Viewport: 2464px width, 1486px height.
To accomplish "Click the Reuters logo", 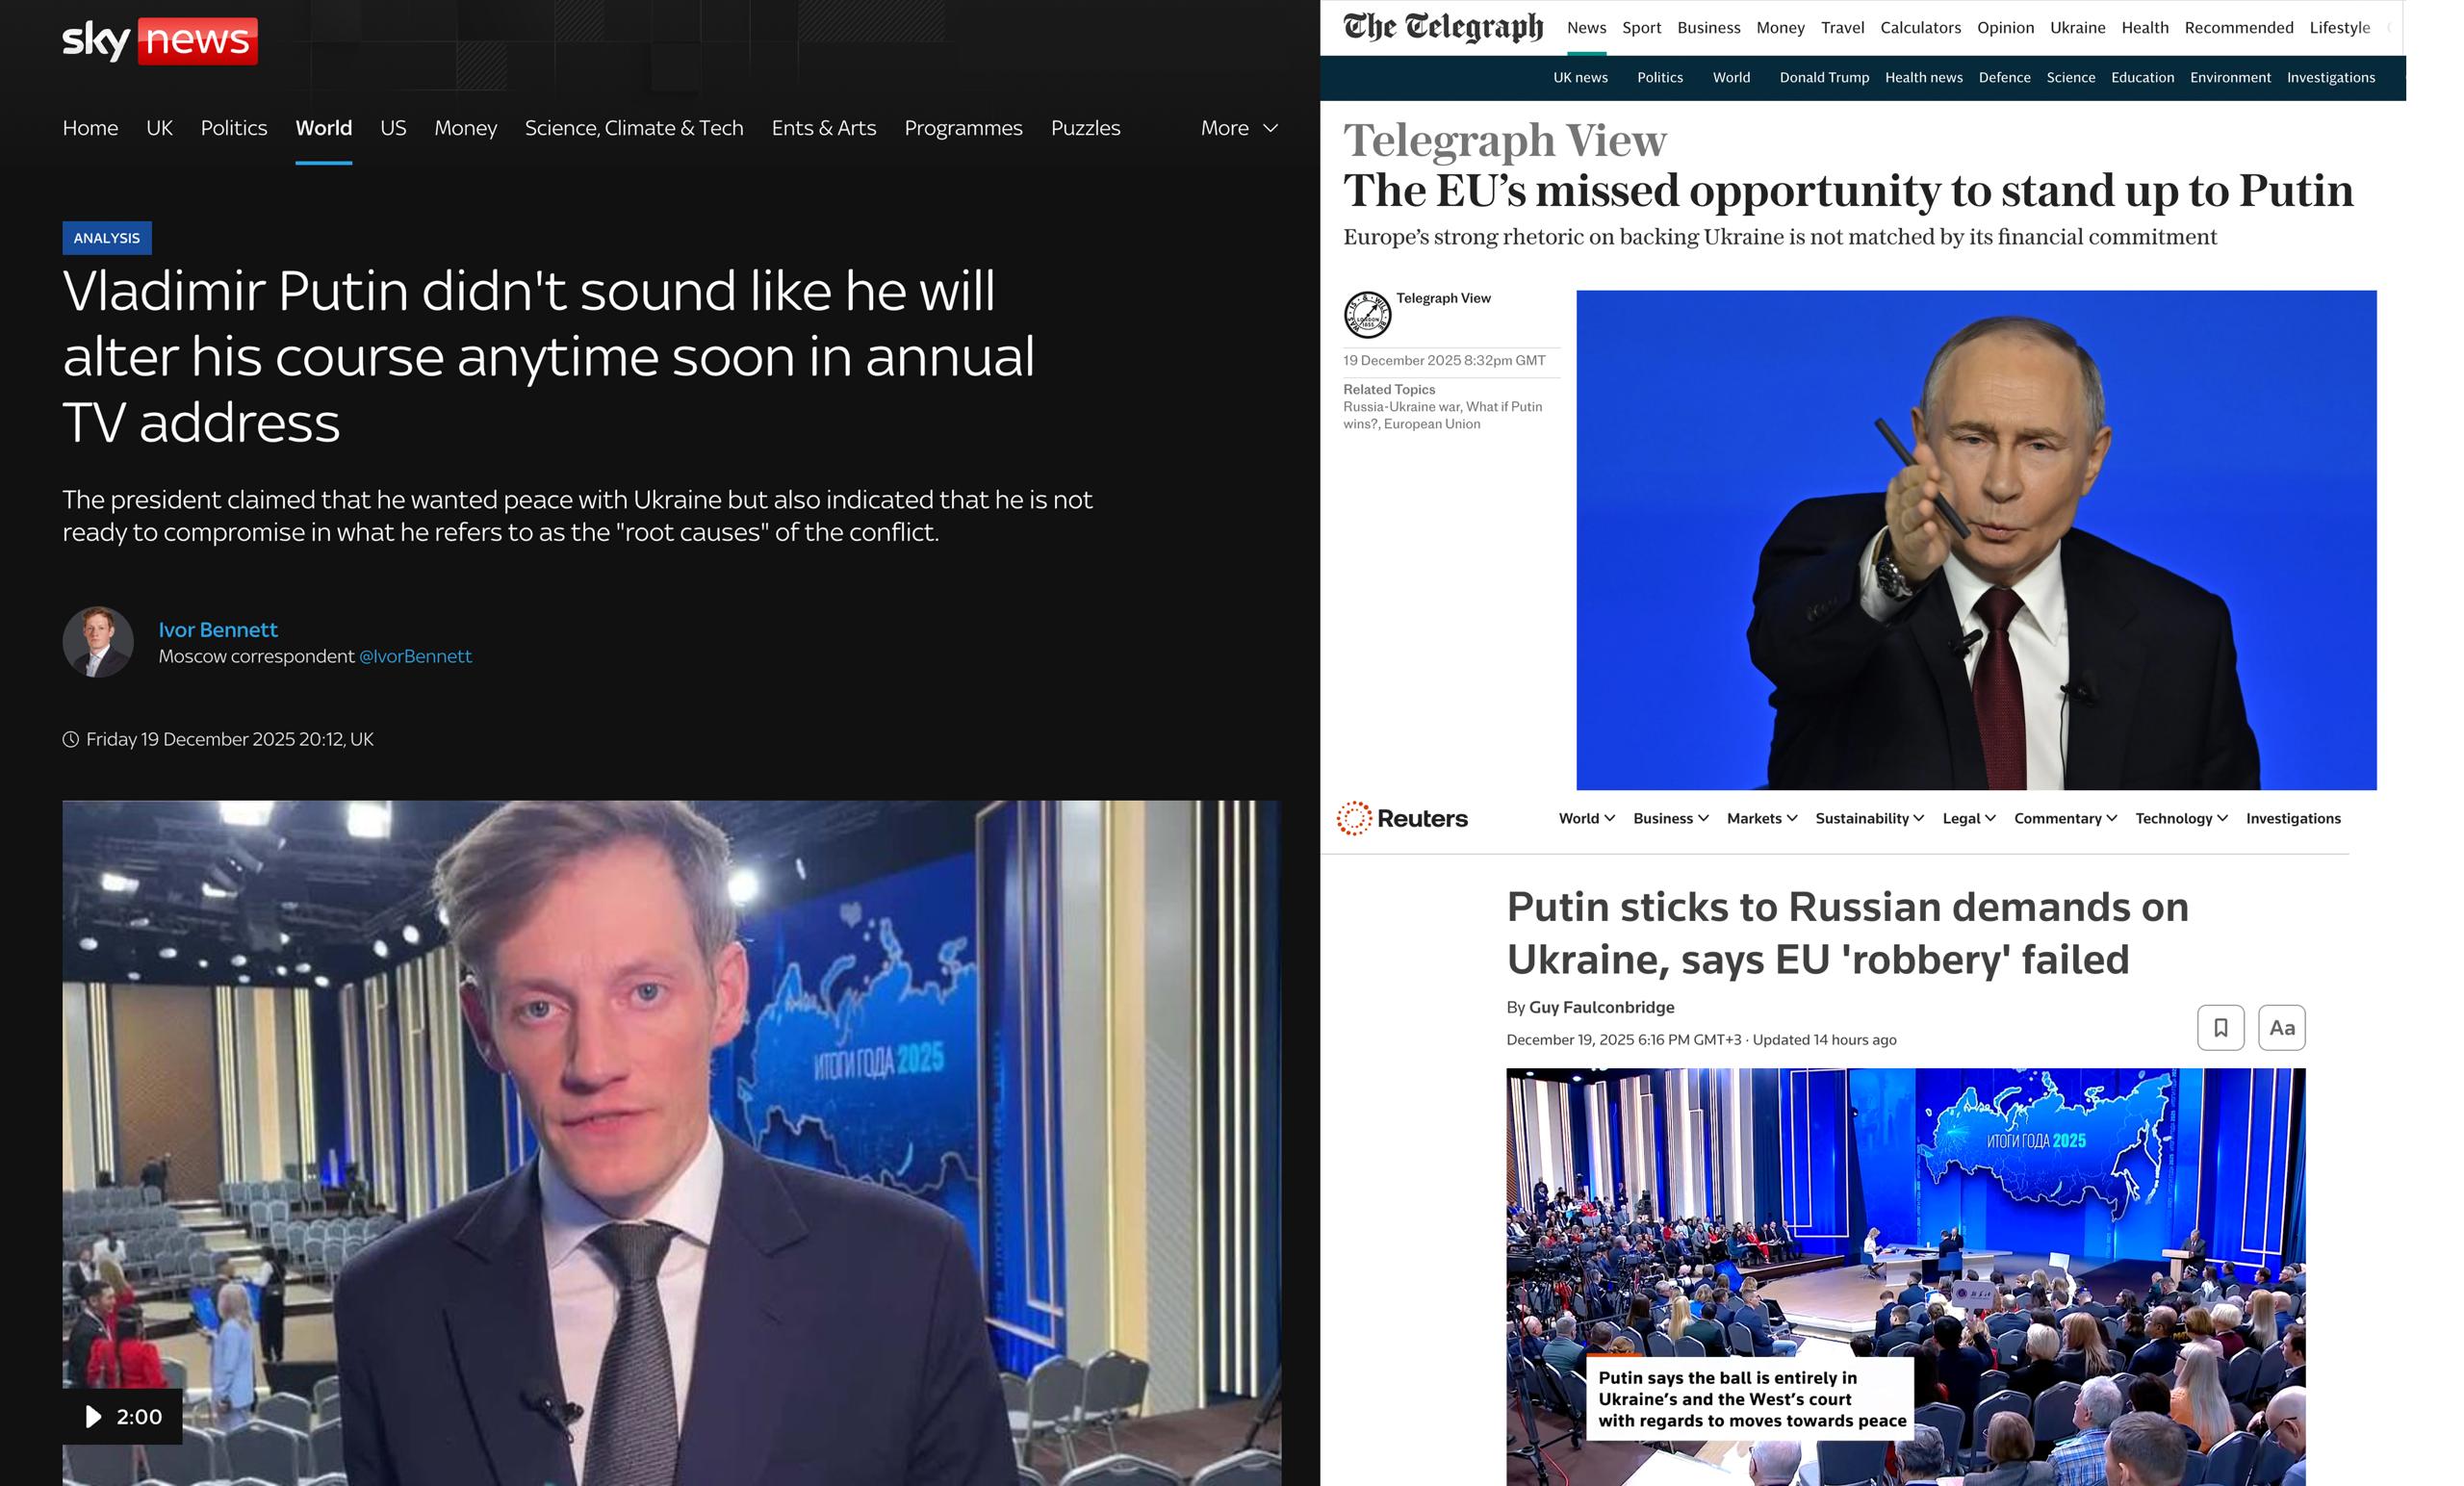I will click(1402, 818).
